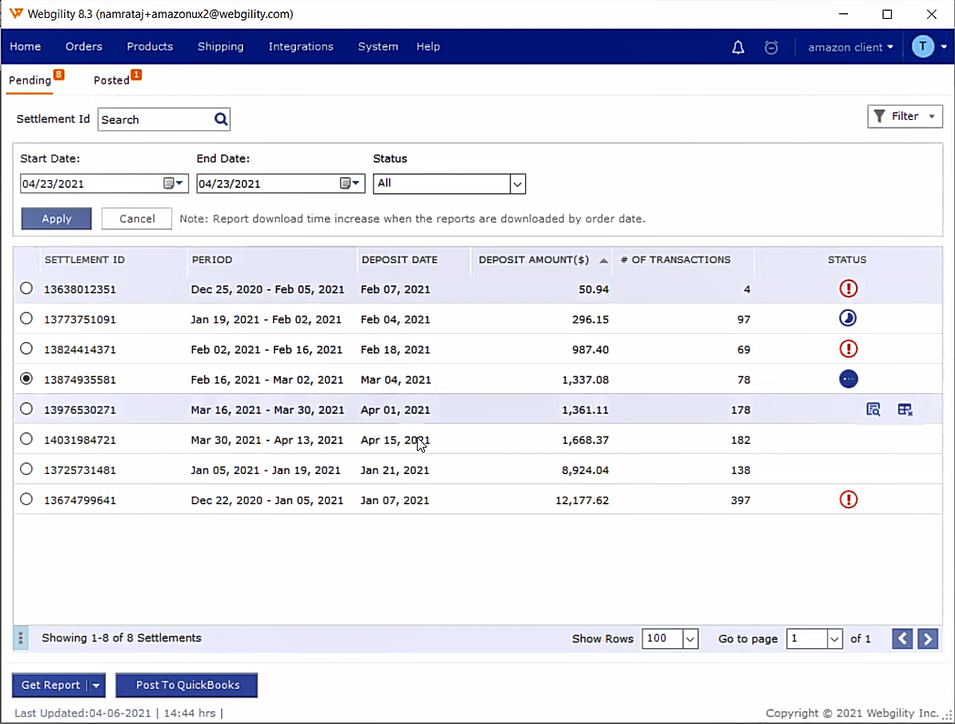955x724 pixels.
Task: Select radio for settlement 13773751091
Action: point(26,318)
